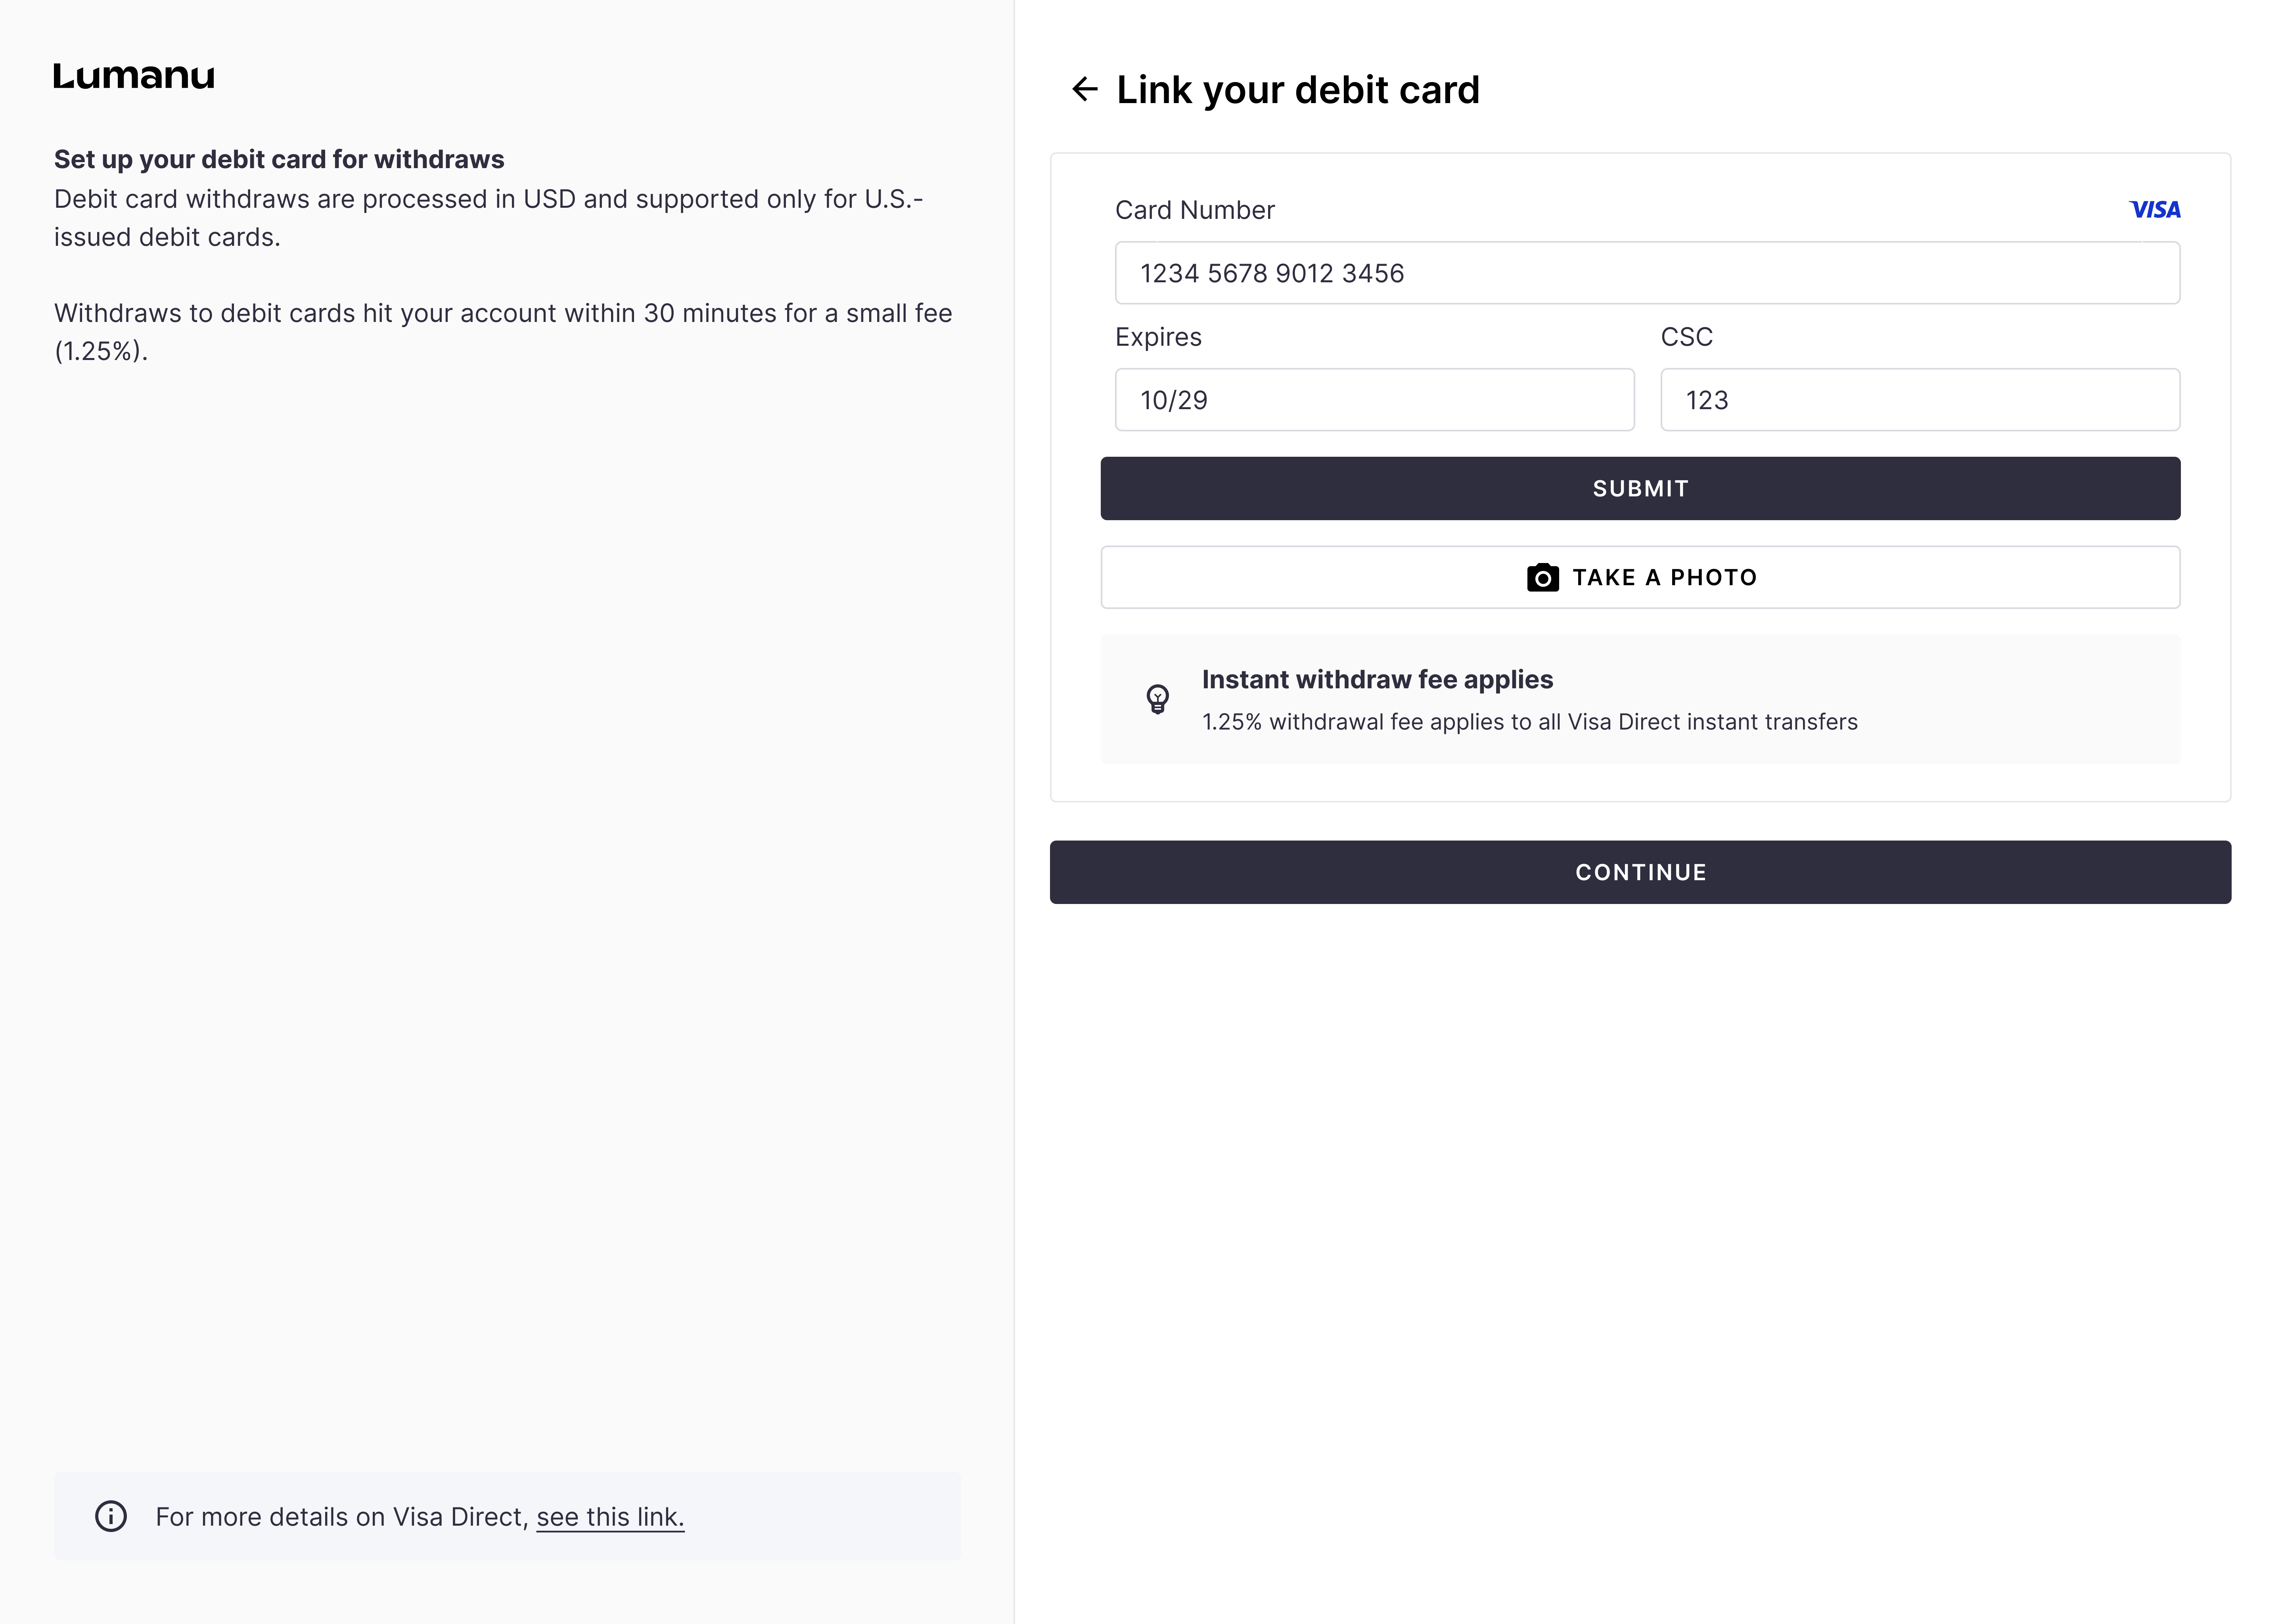The height and width of the screenshot is (1624, 2284).
Task: Click the "Link your debit card" heading
Action: pyautogui.click(x=1297, y=90)
